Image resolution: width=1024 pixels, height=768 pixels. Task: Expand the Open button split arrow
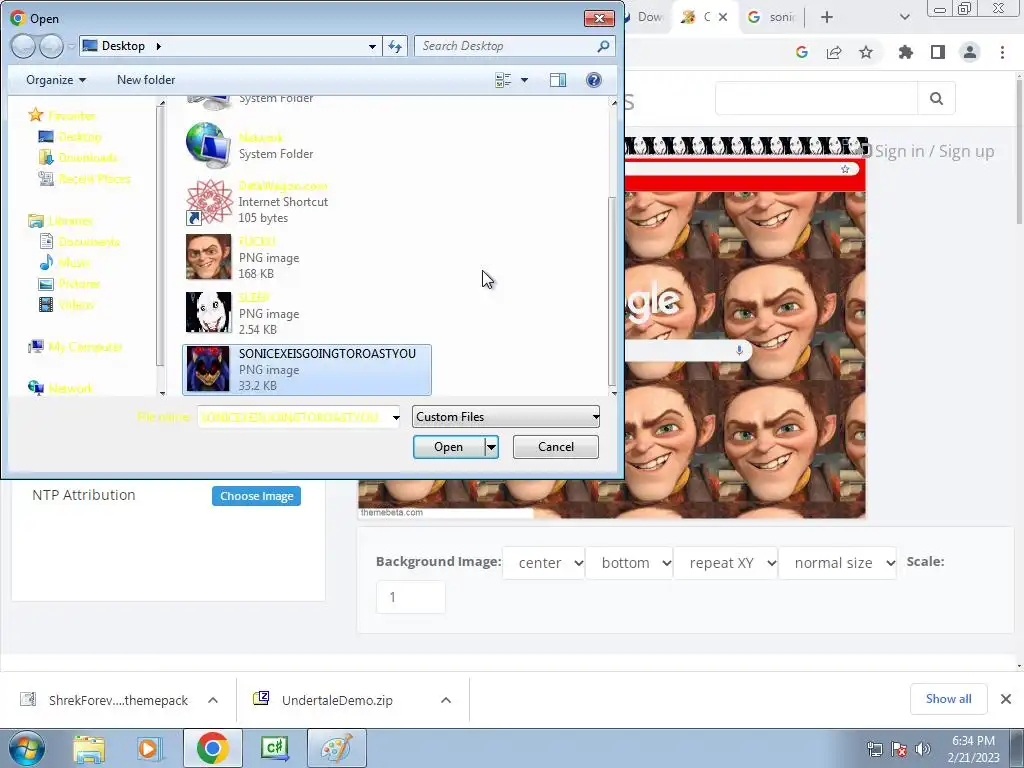491,447
